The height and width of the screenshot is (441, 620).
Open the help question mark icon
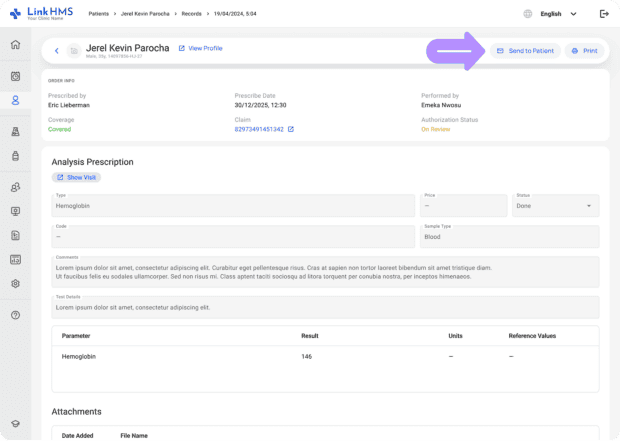point(15,315)
